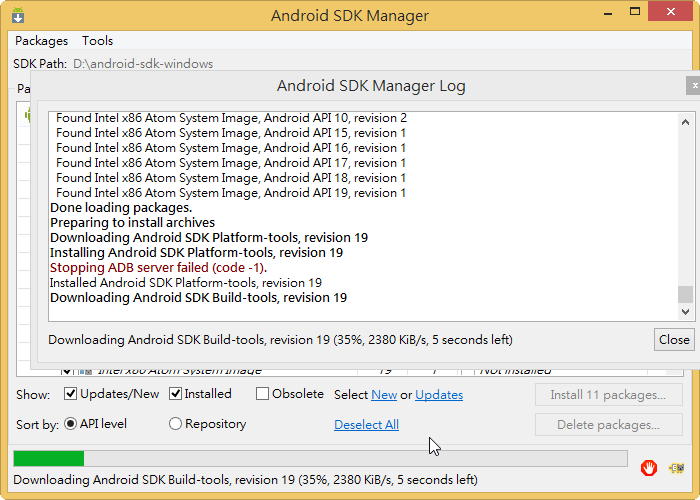Click 'Installing Android SDK Platform-tools' log line

pyautogui.click(x=196, y=253)
